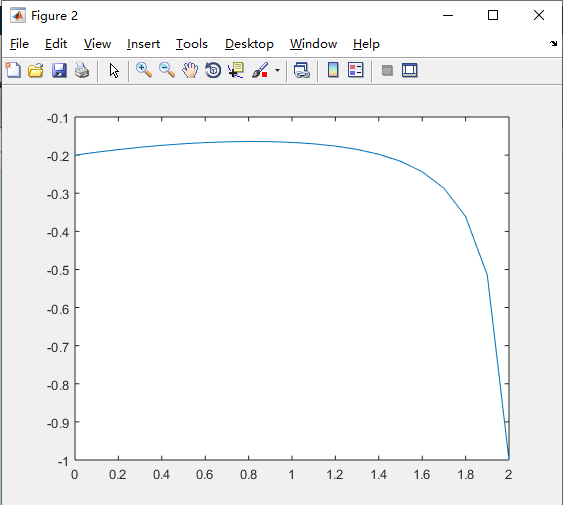Select the Pan hand tool
Viewport: 563px width, 505px height.
[x=190, y=70]
